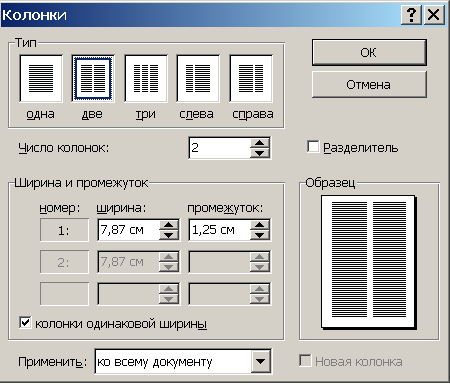Viewport: 450px width, 384px height.
Task: Enable the "Разделитель" checkbox
Action: click(x=313, y=147)
